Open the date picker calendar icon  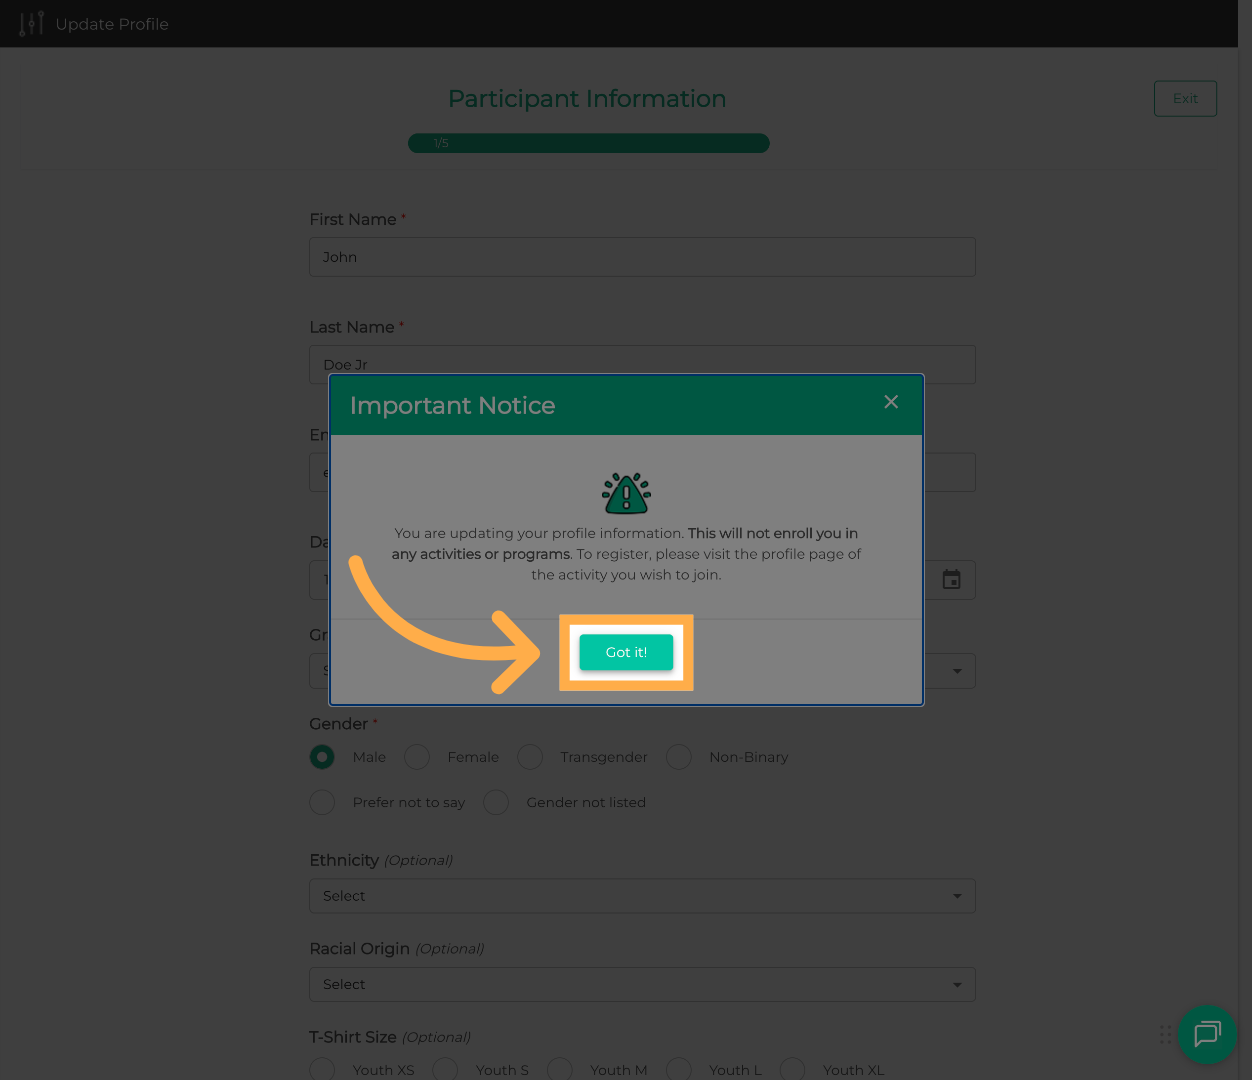click(x=951, y=580)
